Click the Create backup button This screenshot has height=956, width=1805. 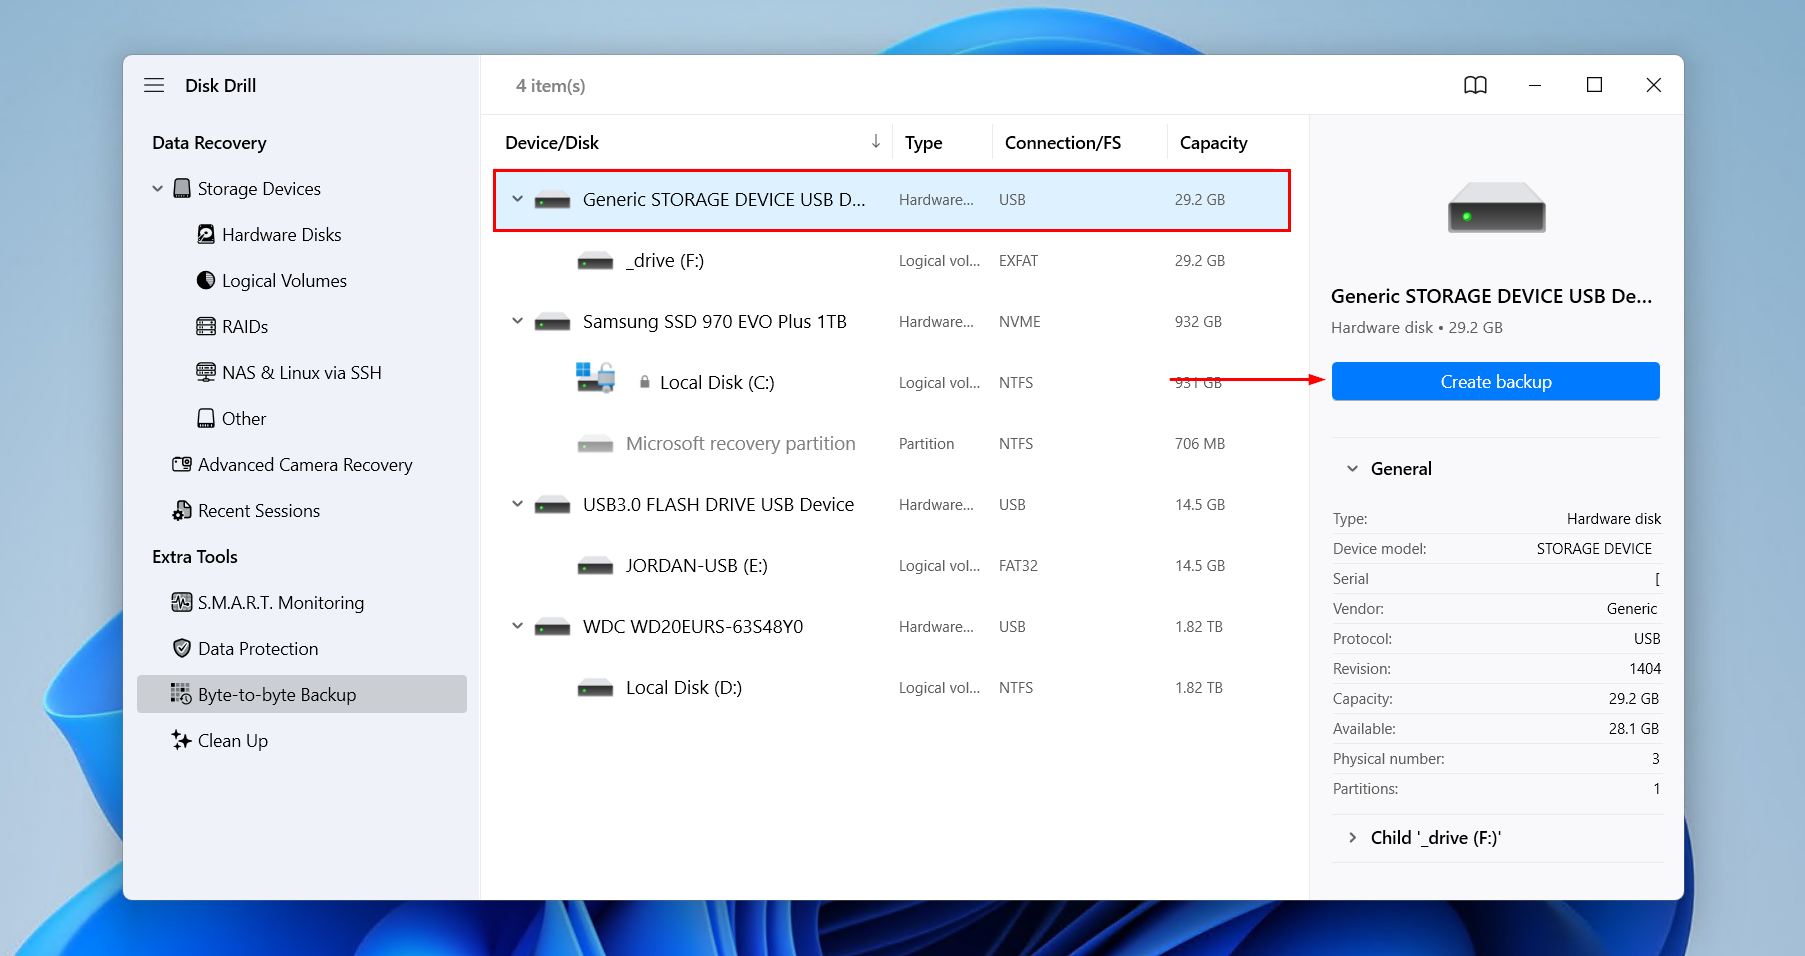point(1495,382)
